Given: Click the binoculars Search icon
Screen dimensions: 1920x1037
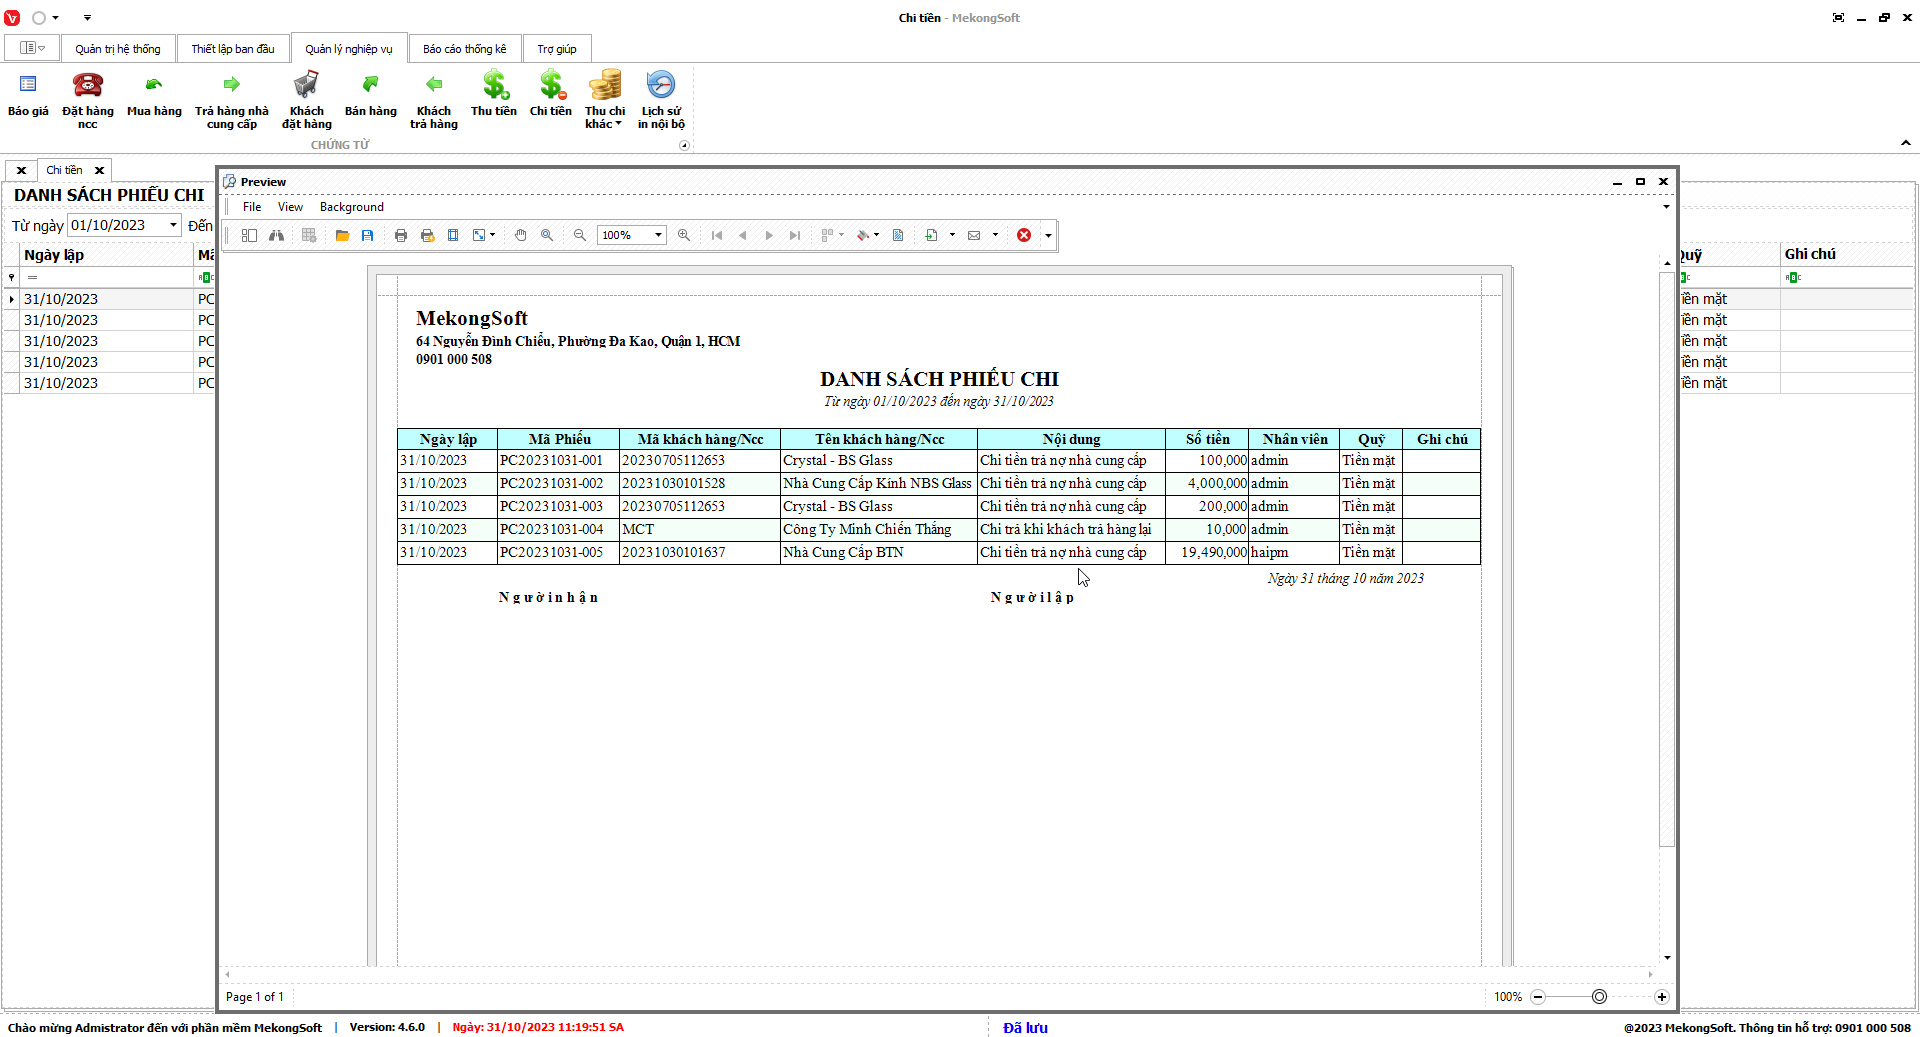Looking at the screenshot, I should pyautogui.click(x=276, y=235).
